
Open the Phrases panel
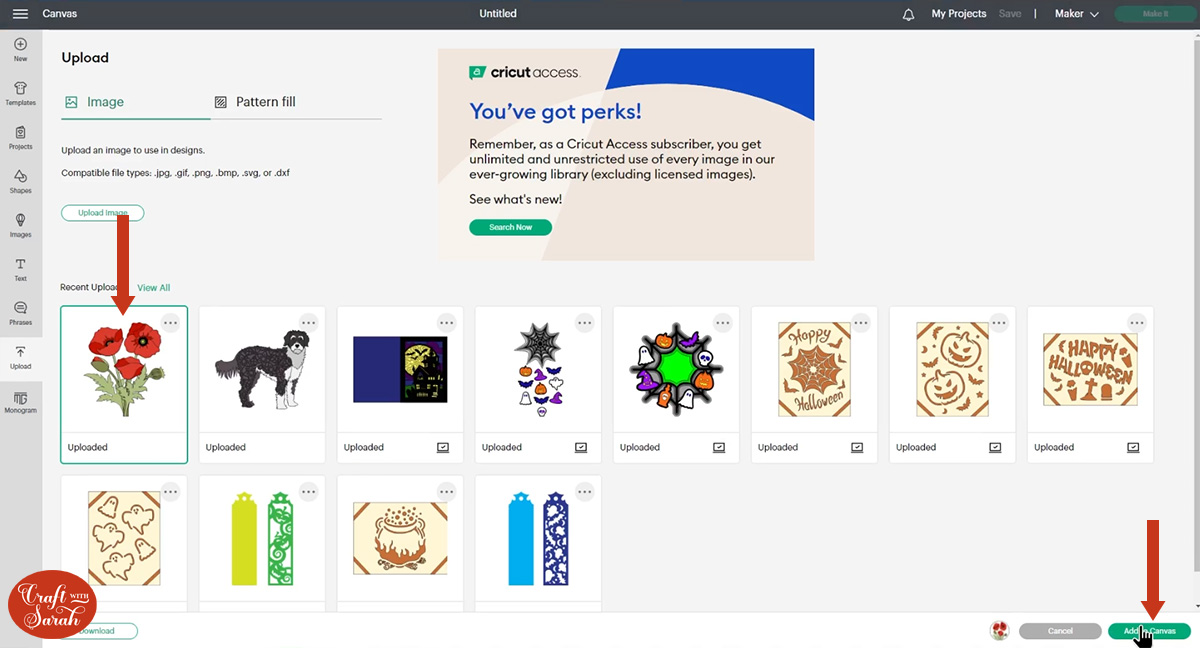(x=20, y=314)
